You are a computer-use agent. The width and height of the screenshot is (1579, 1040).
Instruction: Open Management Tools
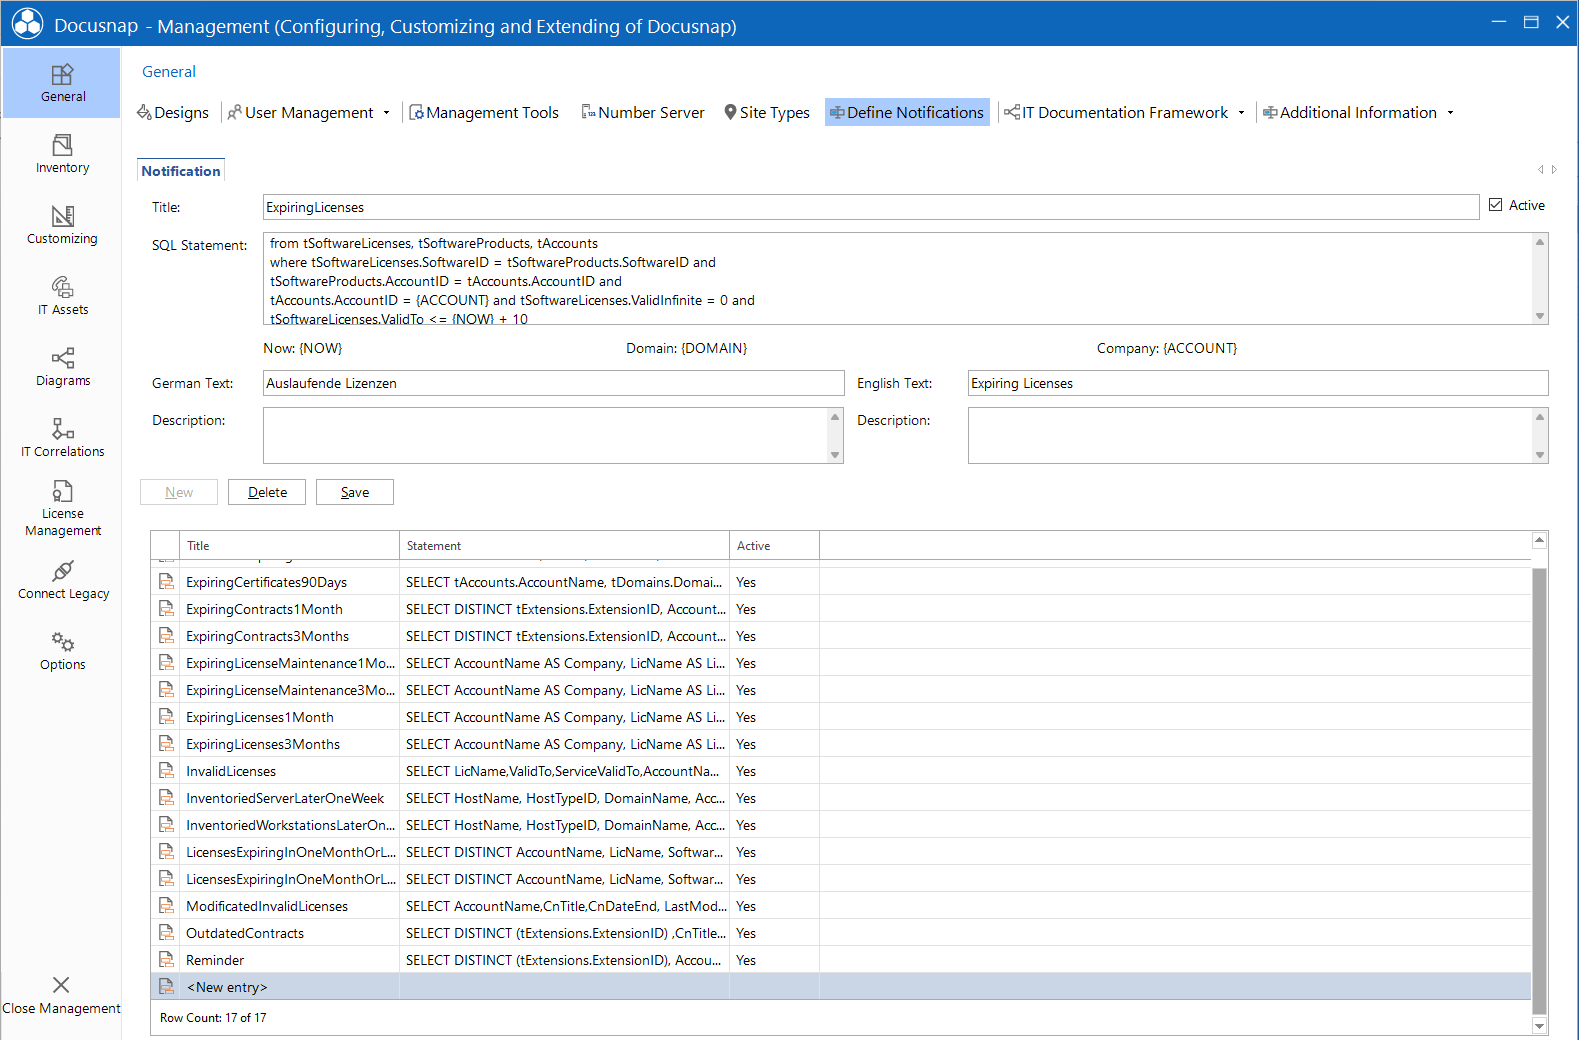pyautogui.click(x=484, y=112)
